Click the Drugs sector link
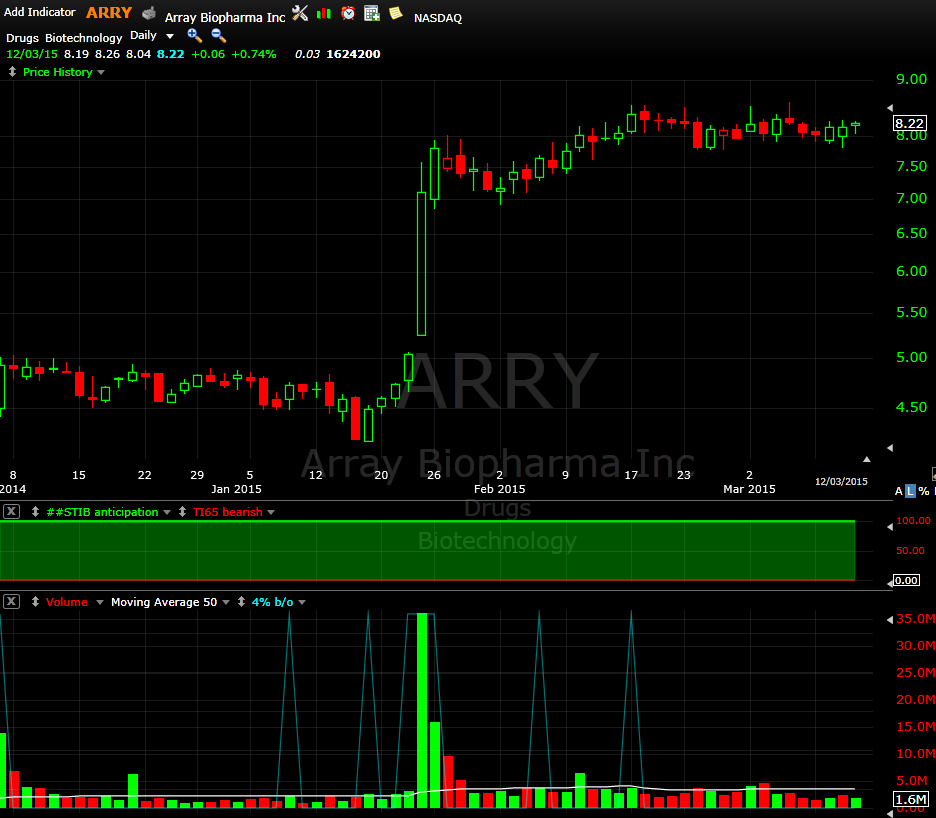Viewport: 936px width, 818px height. click(x=22, y=38)
